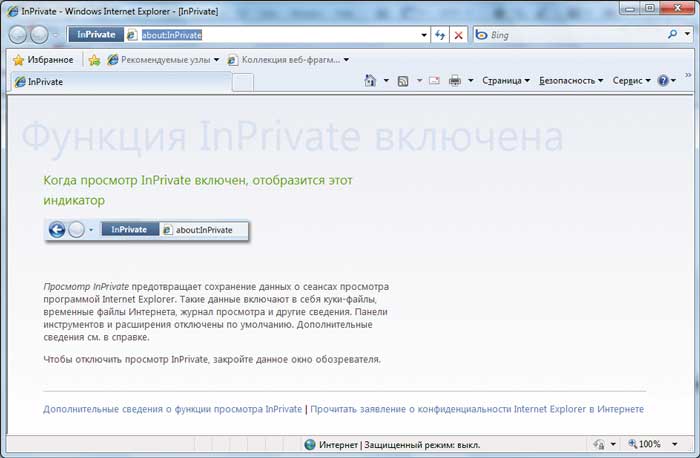
Task: Maximize the Internet Explorer window
Action: 650,8
